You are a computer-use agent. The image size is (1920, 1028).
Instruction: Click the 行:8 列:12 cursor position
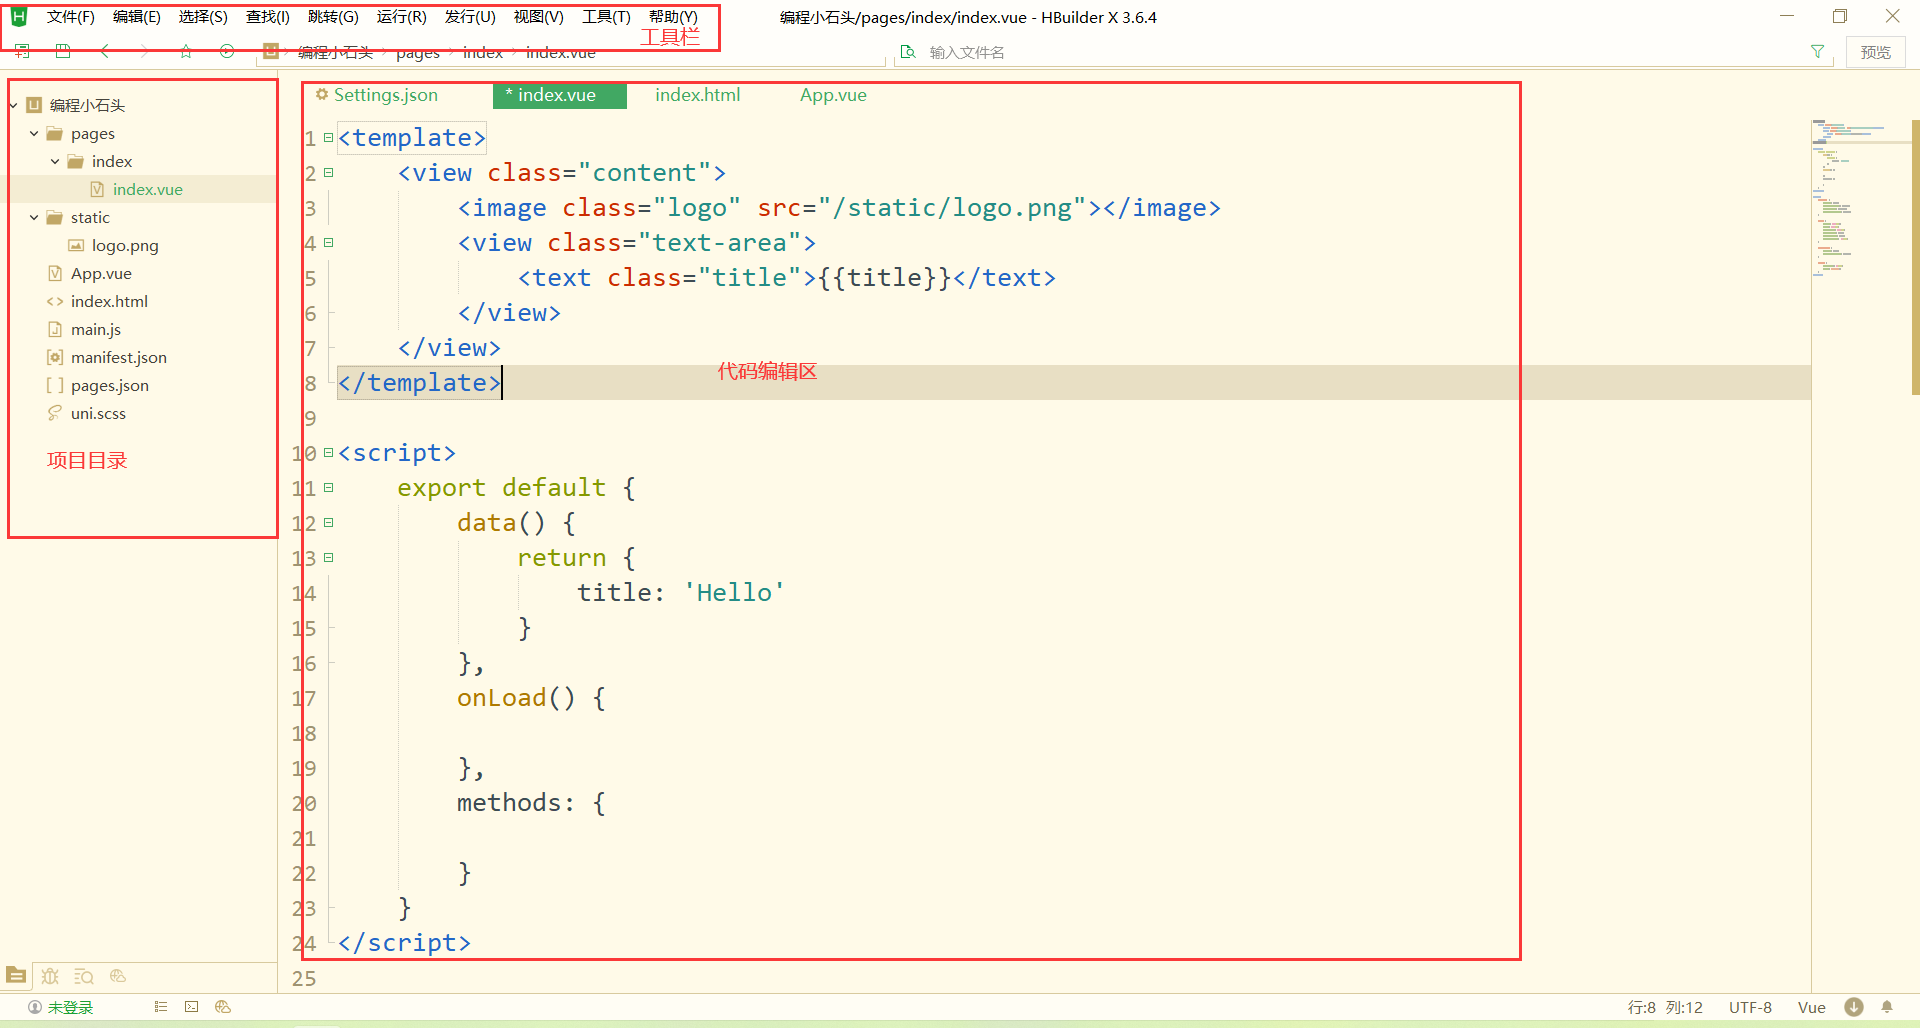tap(1665, 1007)
